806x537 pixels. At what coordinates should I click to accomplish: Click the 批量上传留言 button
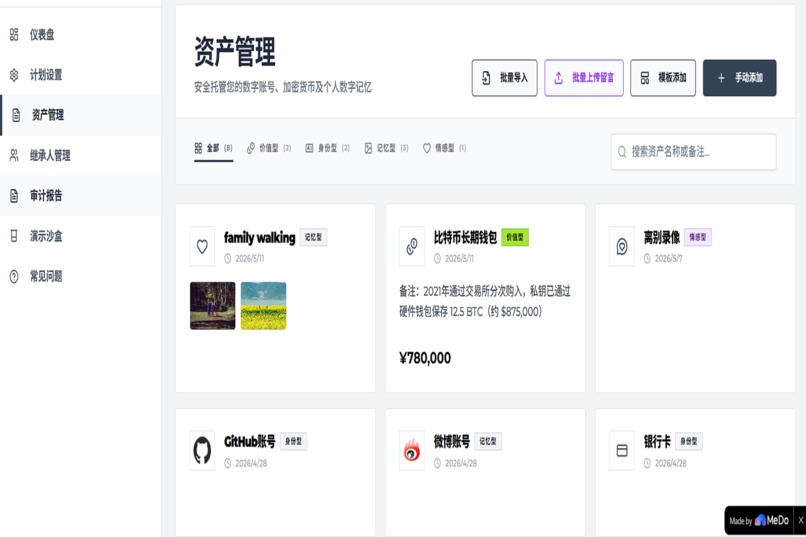coord(583,78)
